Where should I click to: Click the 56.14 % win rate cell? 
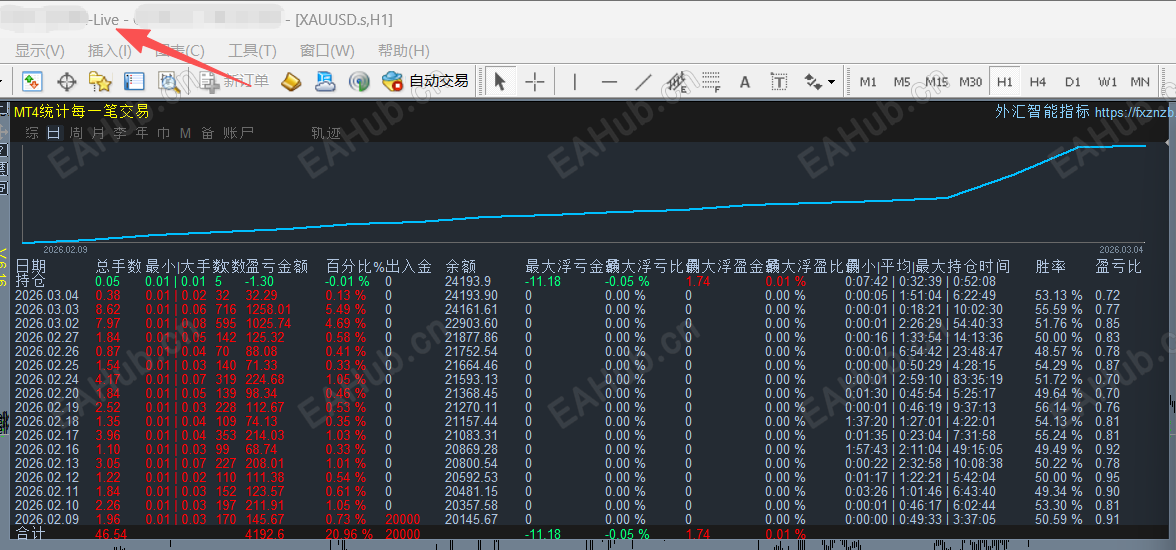tap(1059, 407)
